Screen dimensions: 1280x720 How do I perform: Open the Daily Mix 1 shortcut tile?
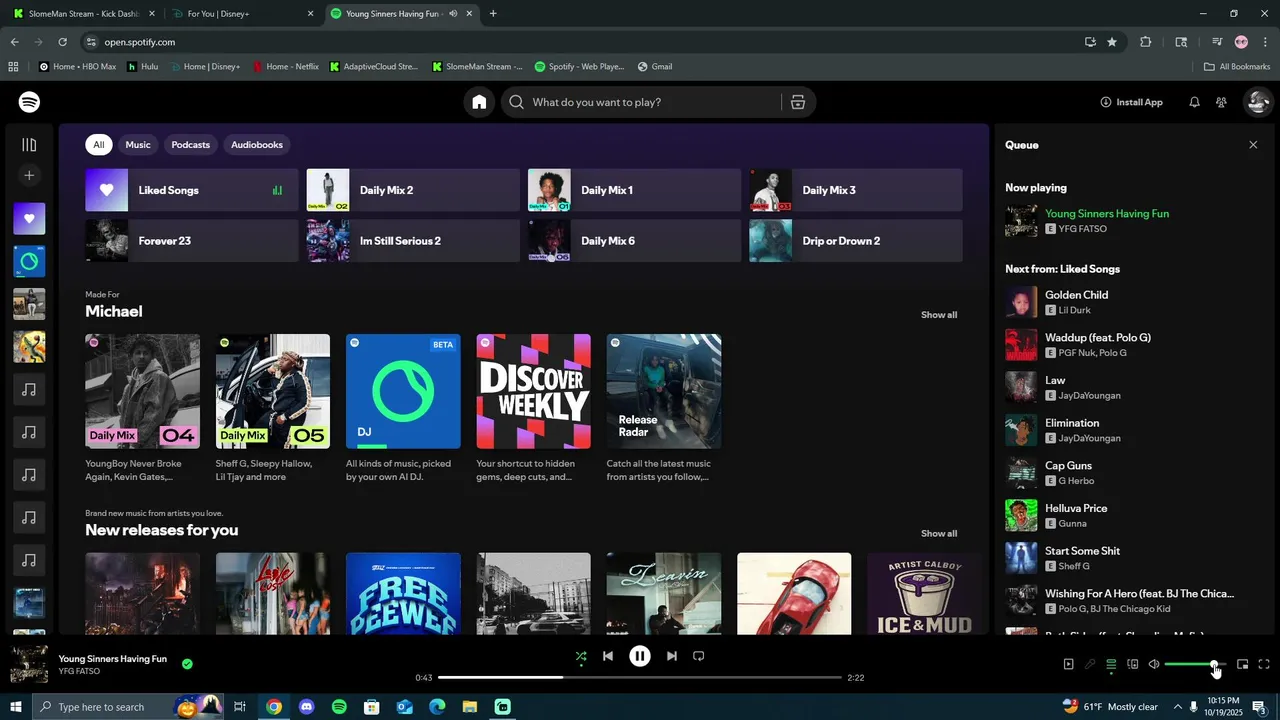[x=634, y=190]
